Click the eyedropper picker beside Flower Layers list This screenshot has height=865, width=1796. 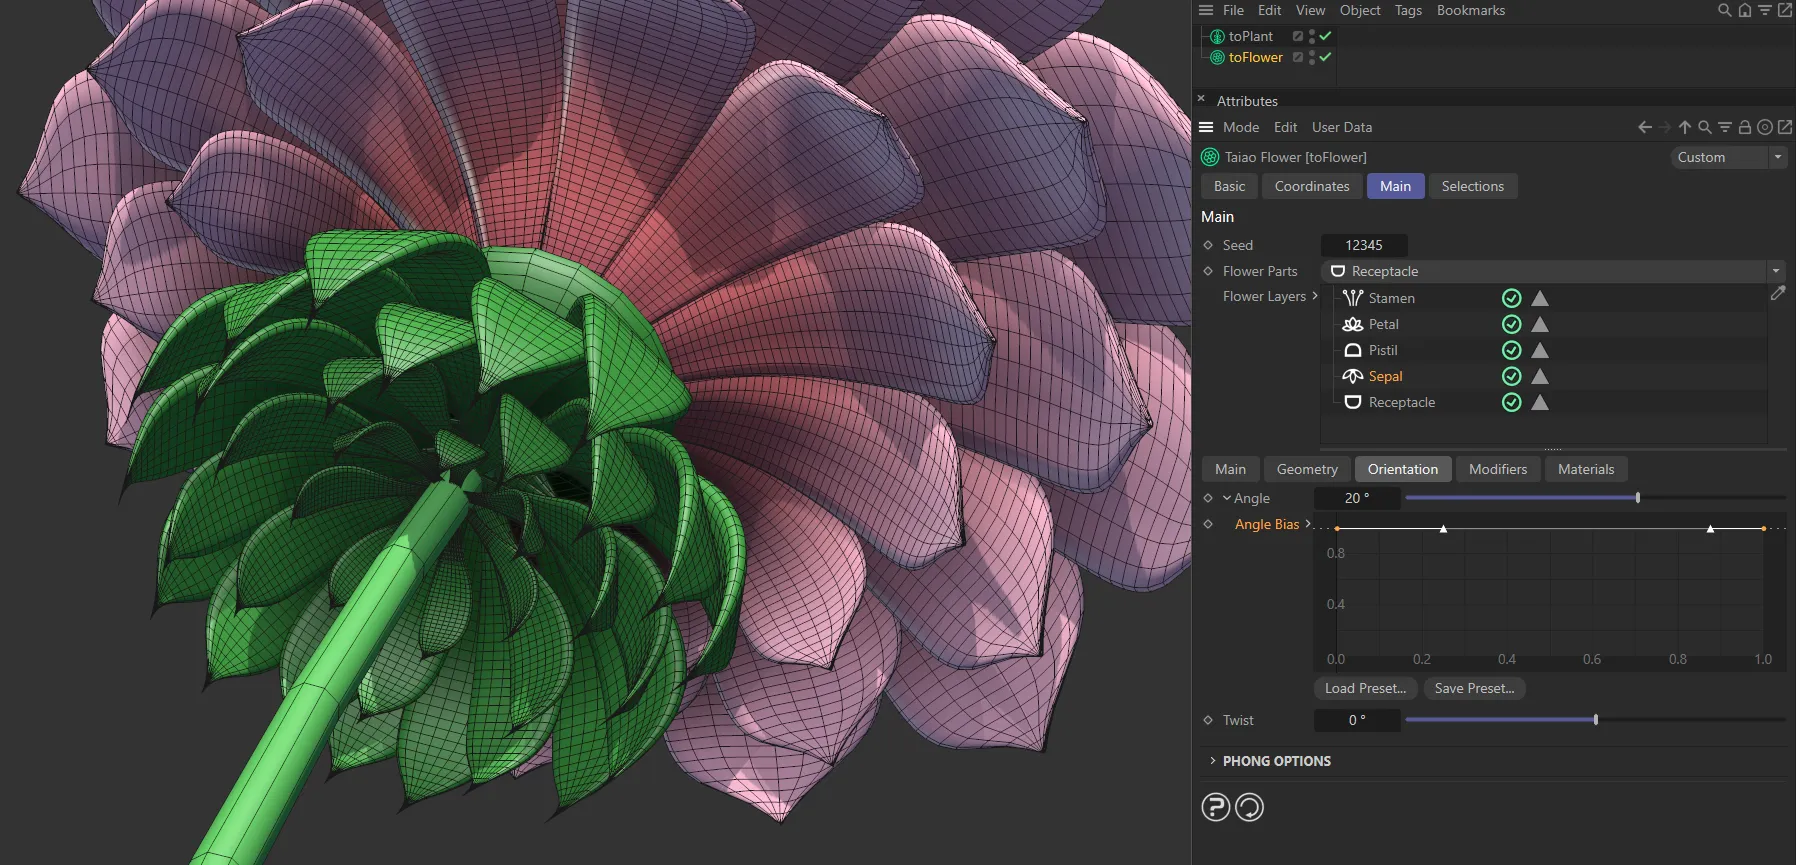[1778, 293]
